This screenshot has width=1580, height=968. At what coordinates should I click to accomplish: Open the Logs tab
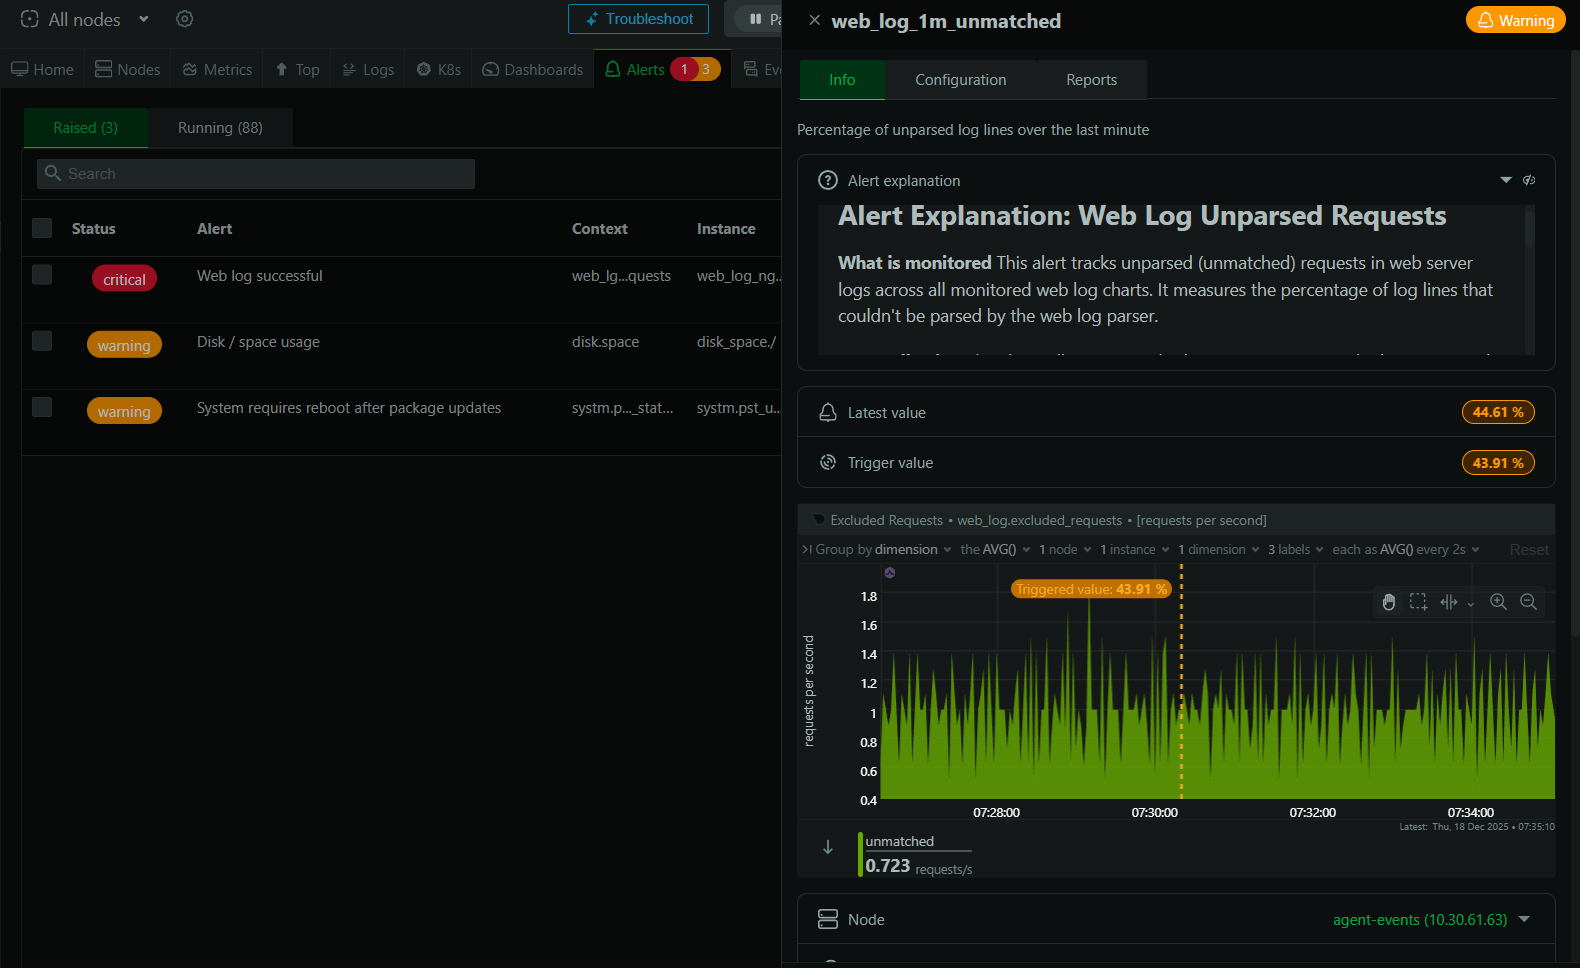(x=368, y=69)
